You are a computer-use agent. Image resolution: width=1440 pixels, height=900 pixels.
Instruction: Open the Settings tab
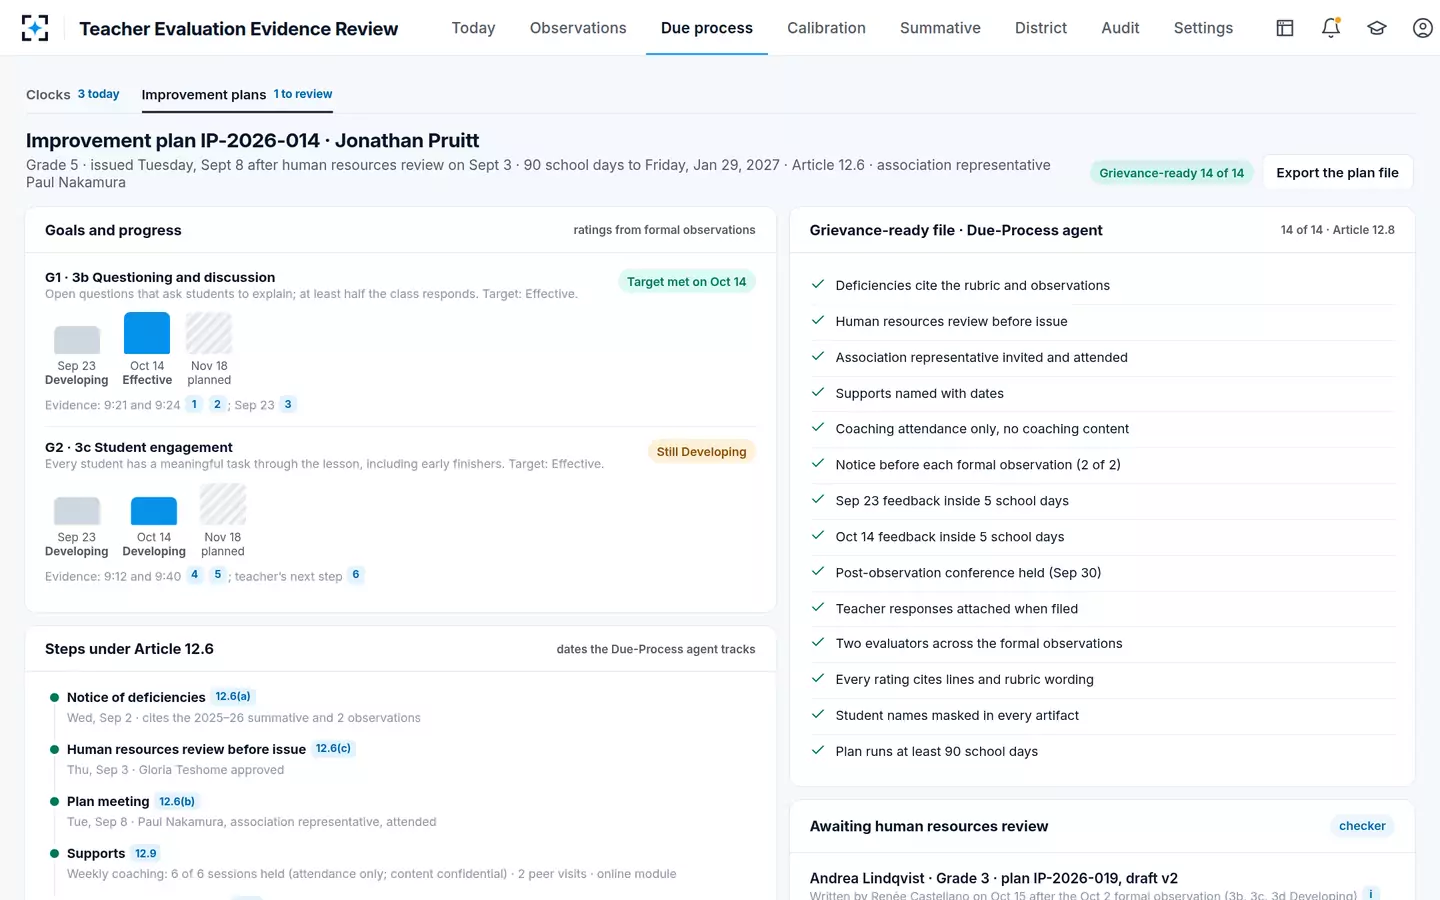click(1203, 28)
